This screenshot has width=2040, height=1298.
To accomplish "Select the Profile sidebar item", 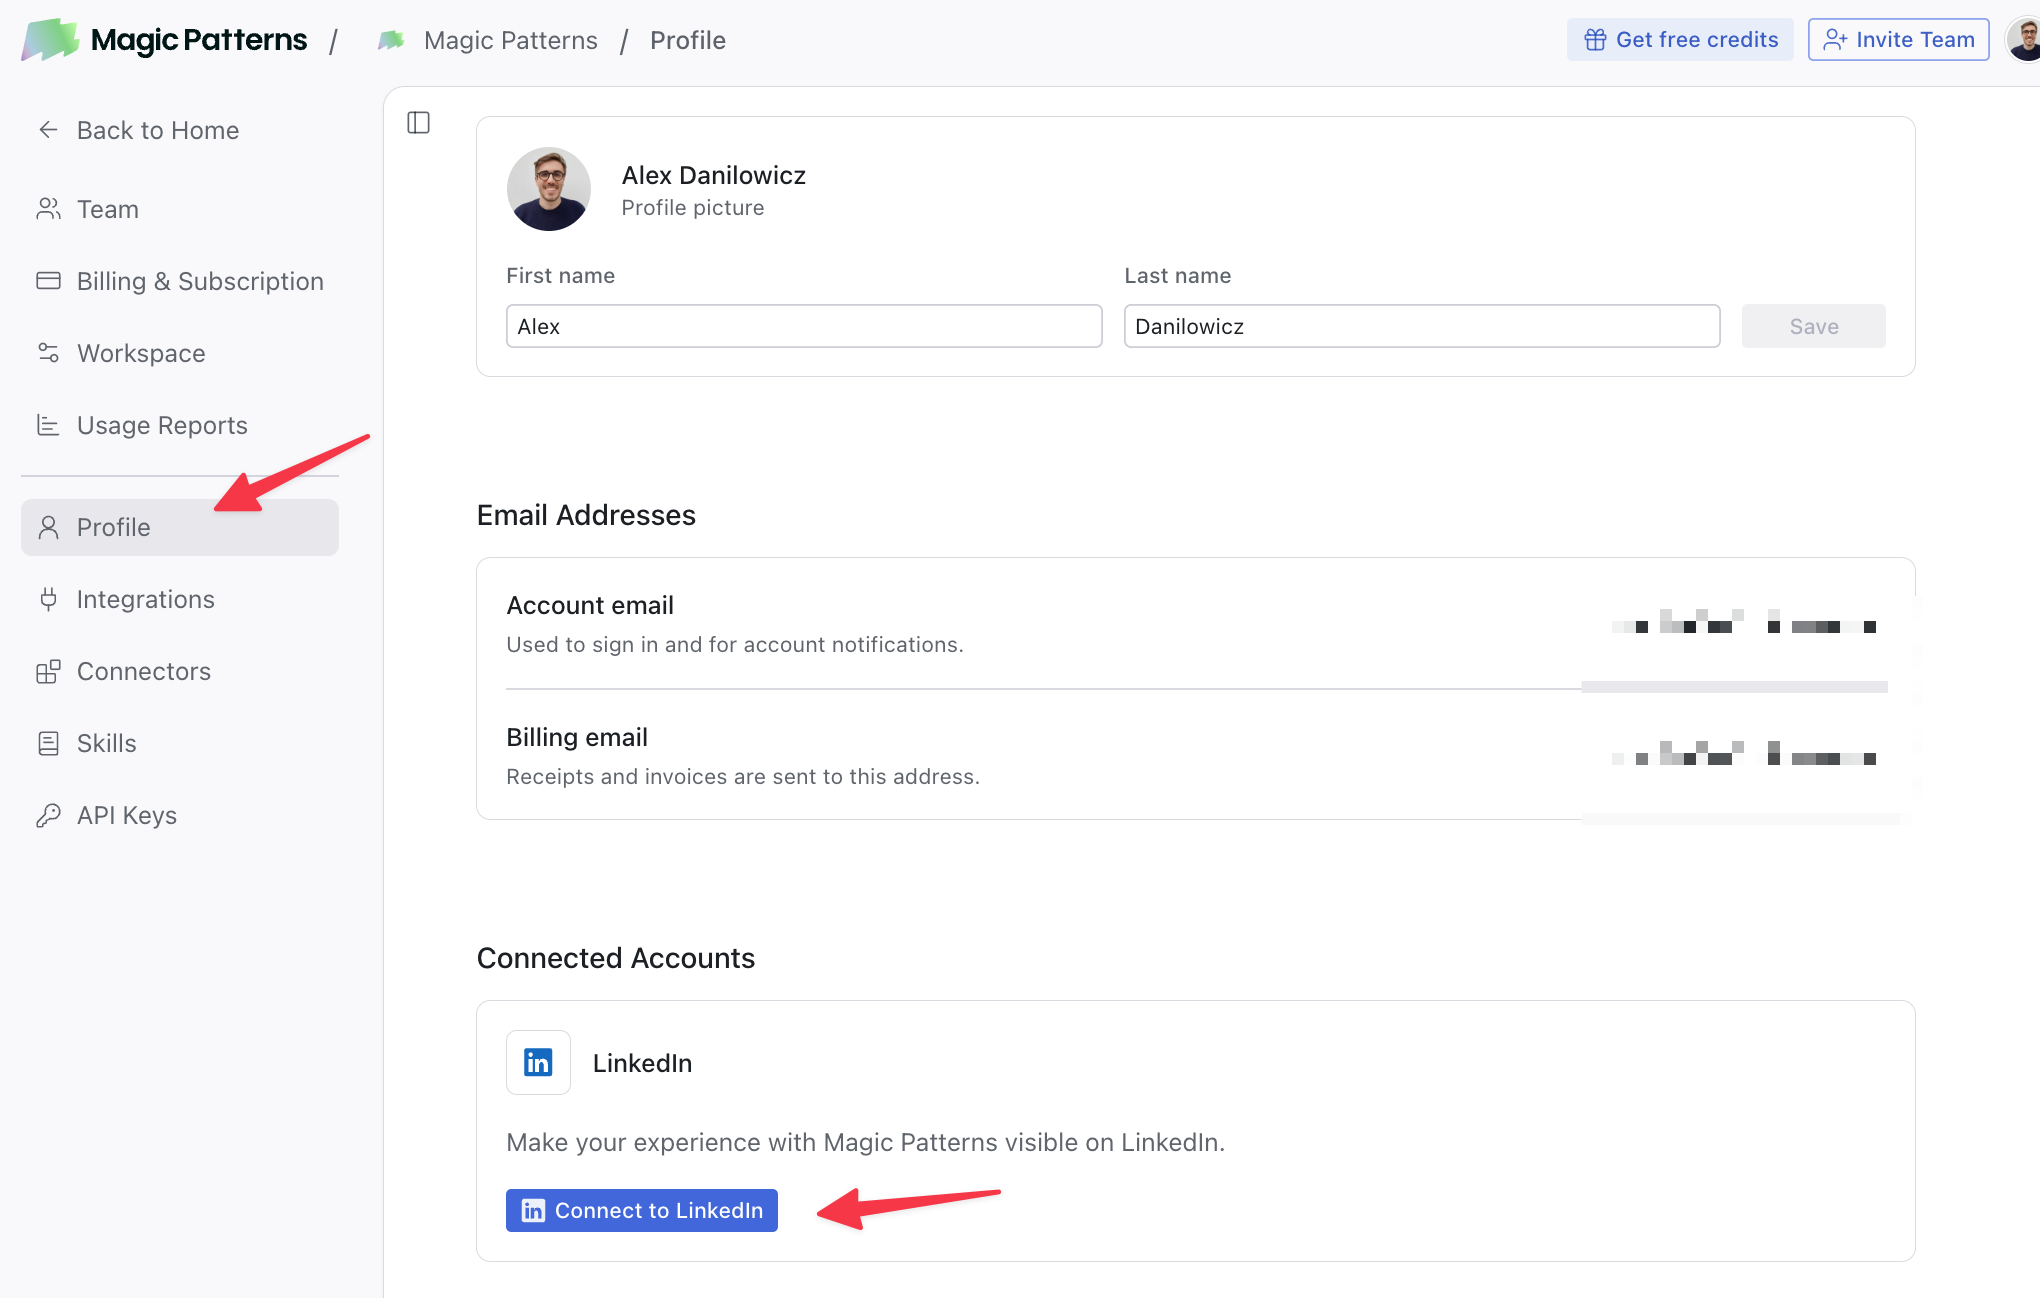I will click(180, 527).
